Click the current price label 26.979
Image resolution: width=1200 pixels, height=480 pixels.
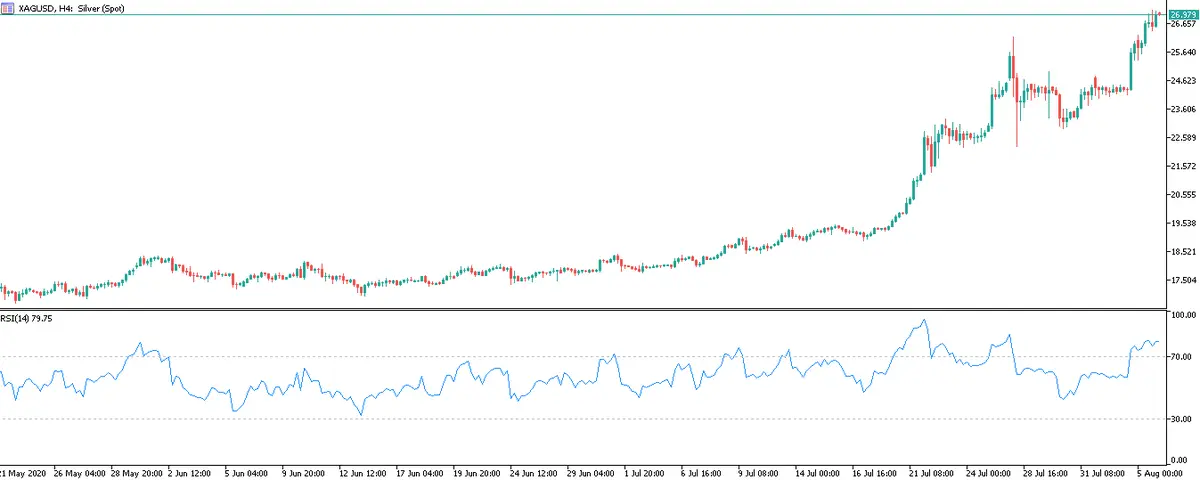pyautogui.click(x=1182, y=15)
